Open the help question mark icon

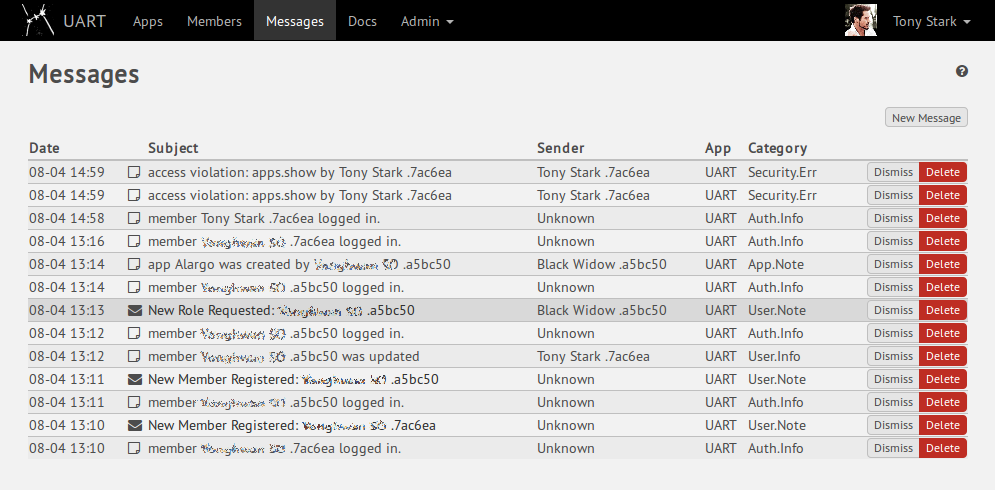point(962,71)
